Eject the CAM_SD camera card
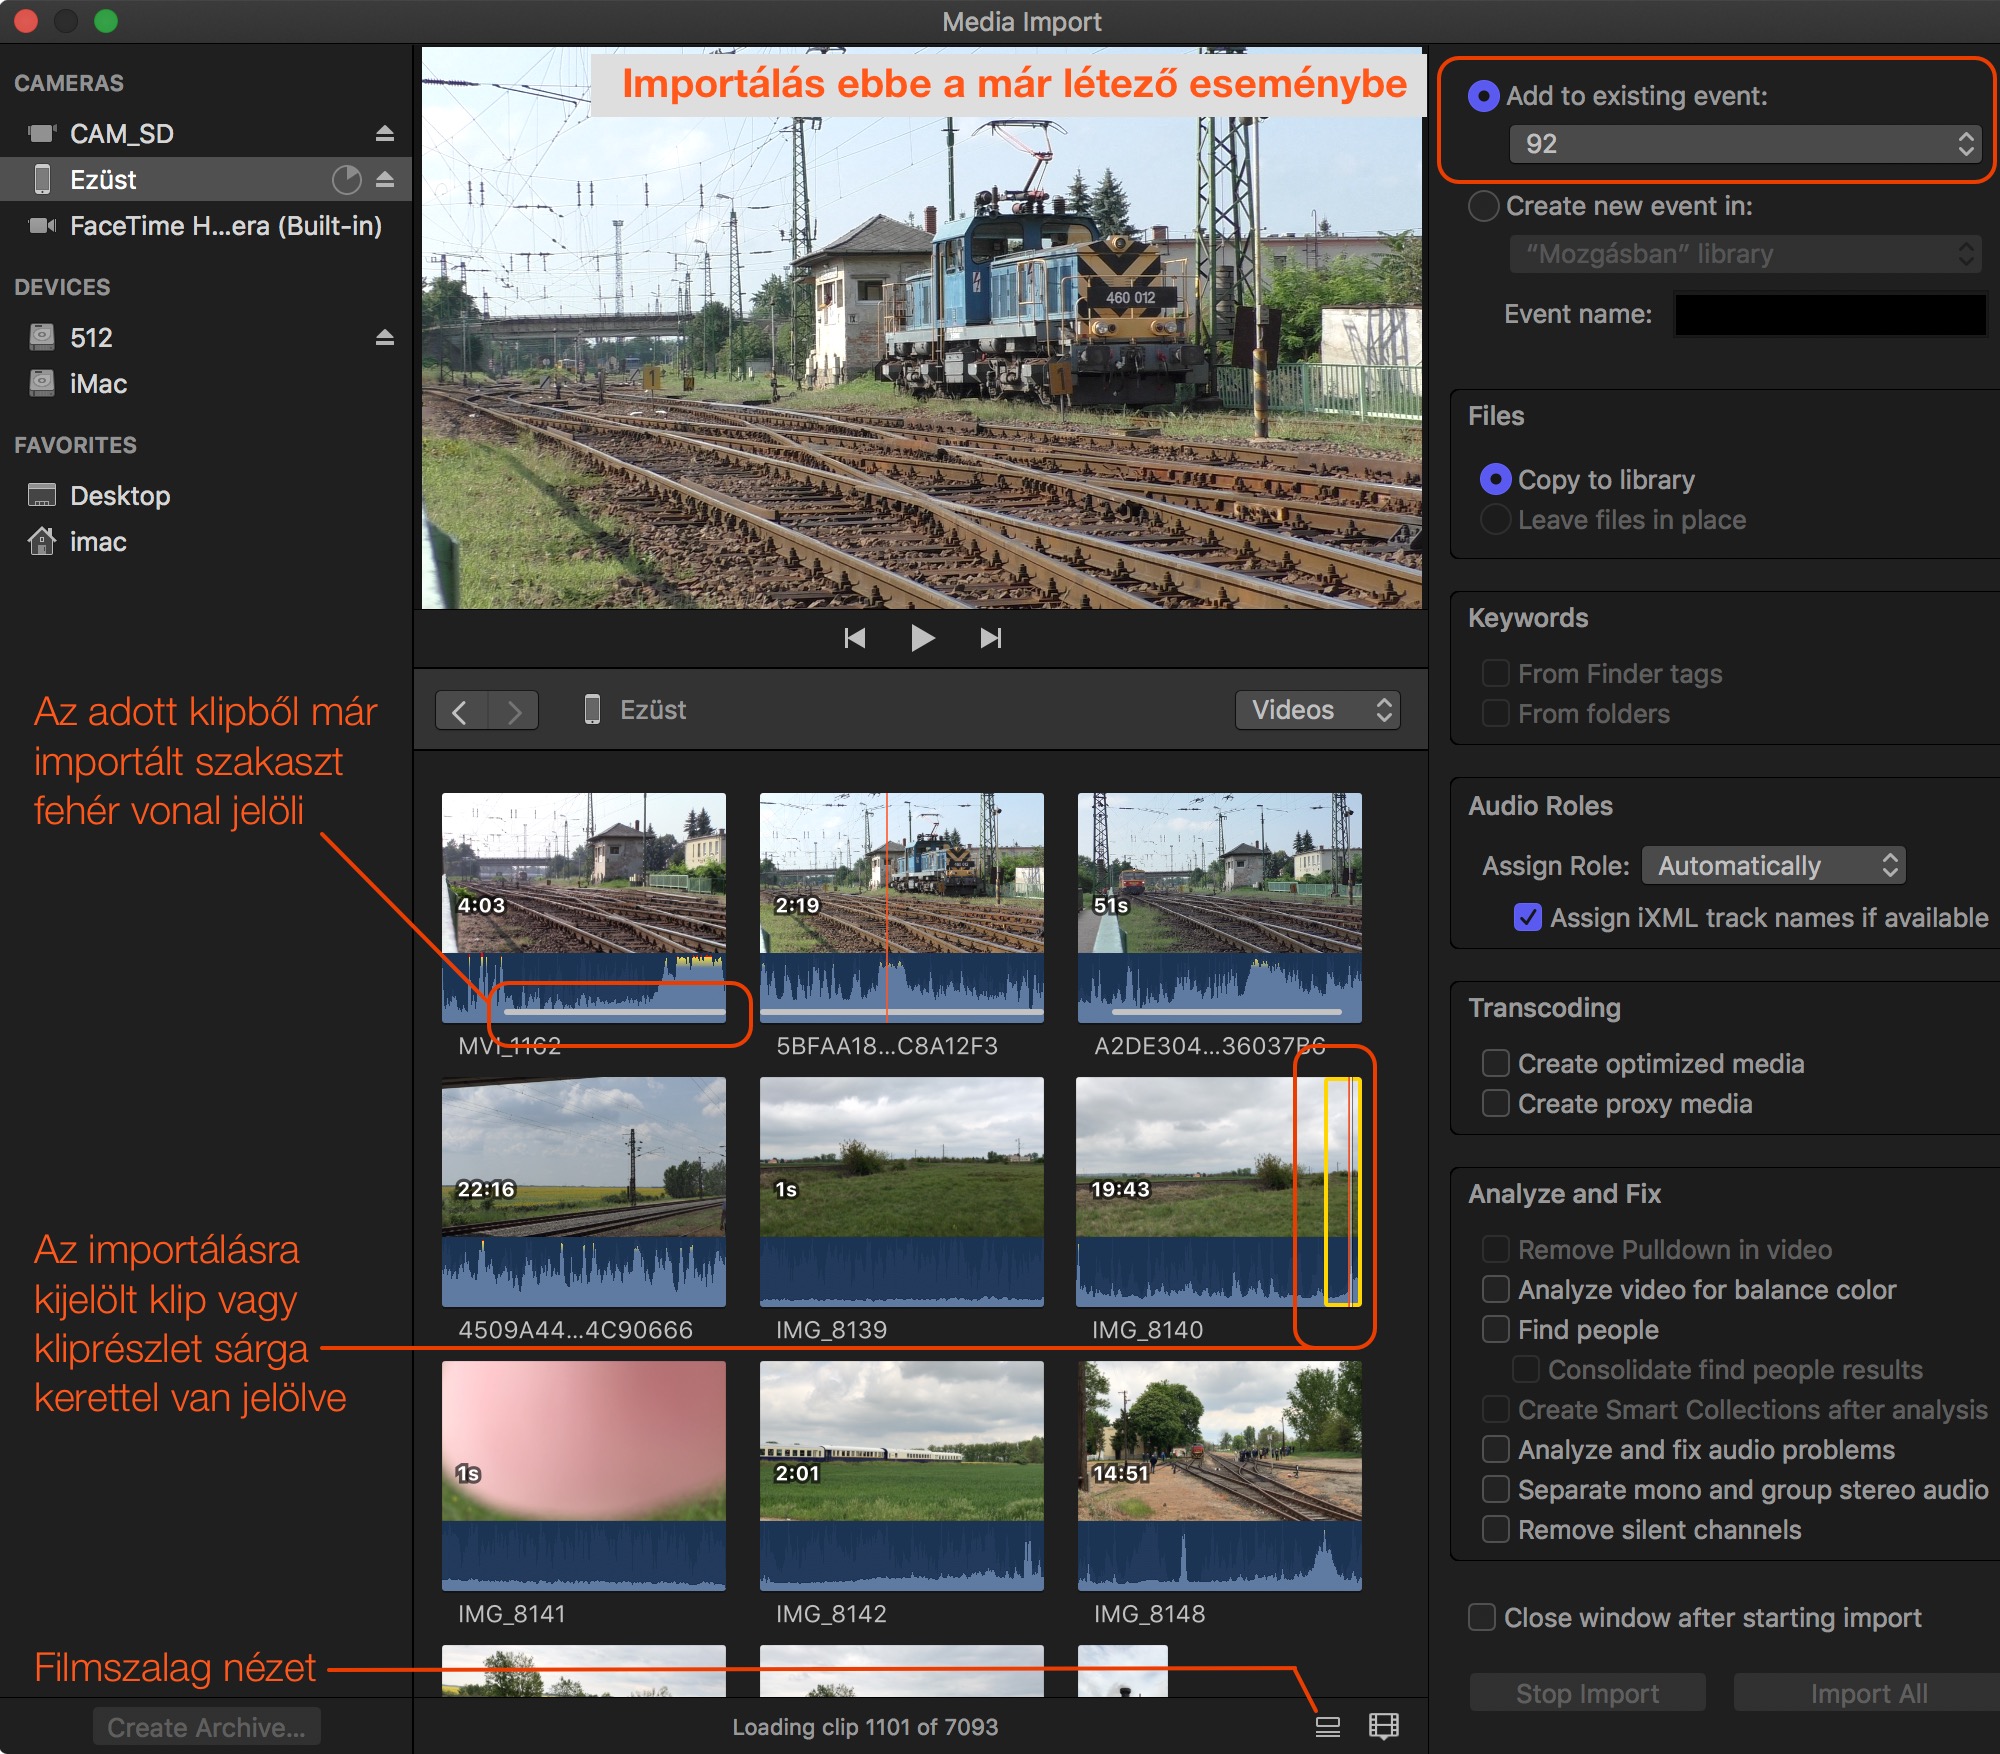The image size is (2000, 1754). pos(384,133)
